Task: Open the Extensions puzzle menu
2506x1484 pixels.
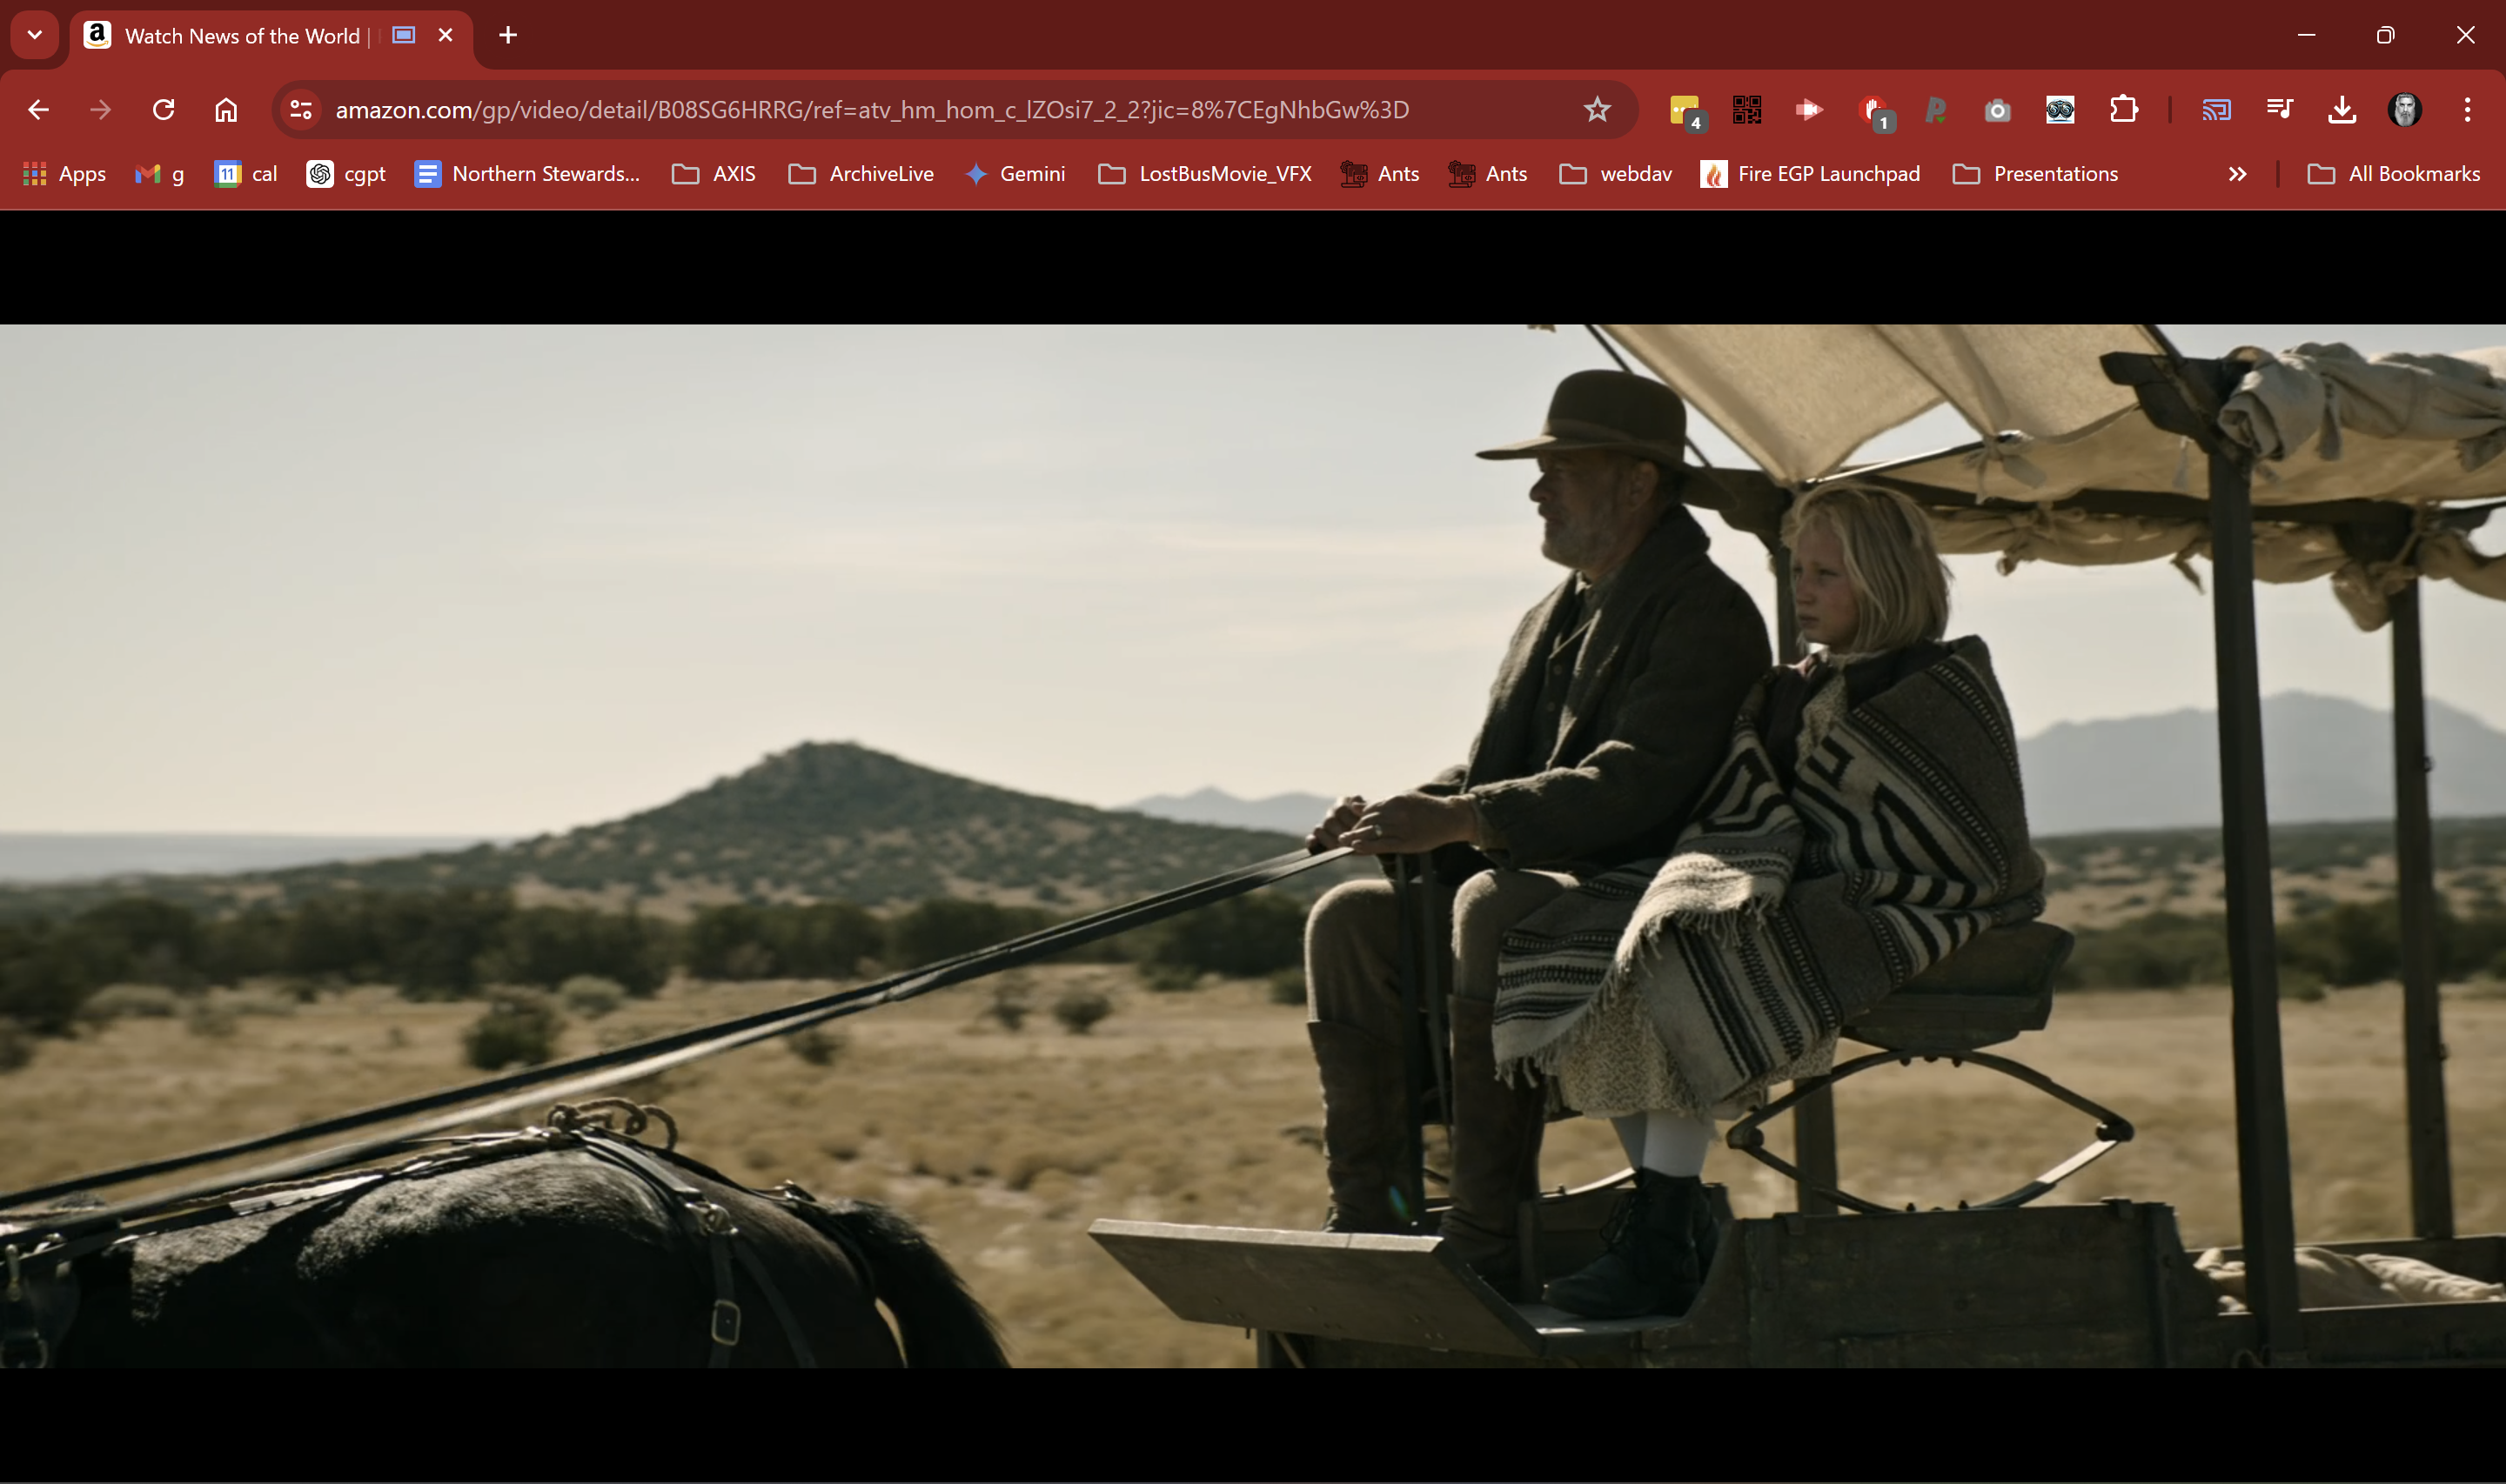Action: [x=2123, y=109]
